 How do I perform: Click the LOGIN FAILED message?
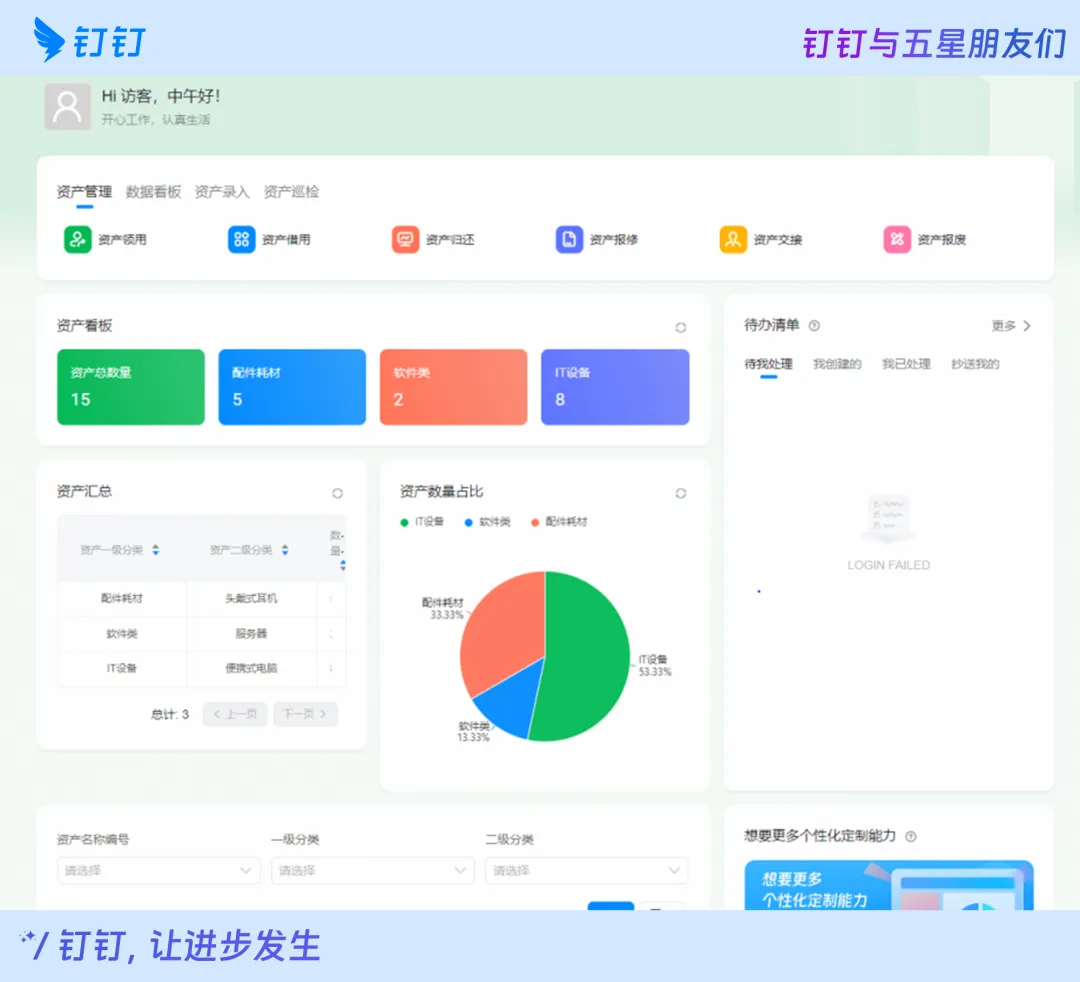pyautogui.click(x=889, y=565)
